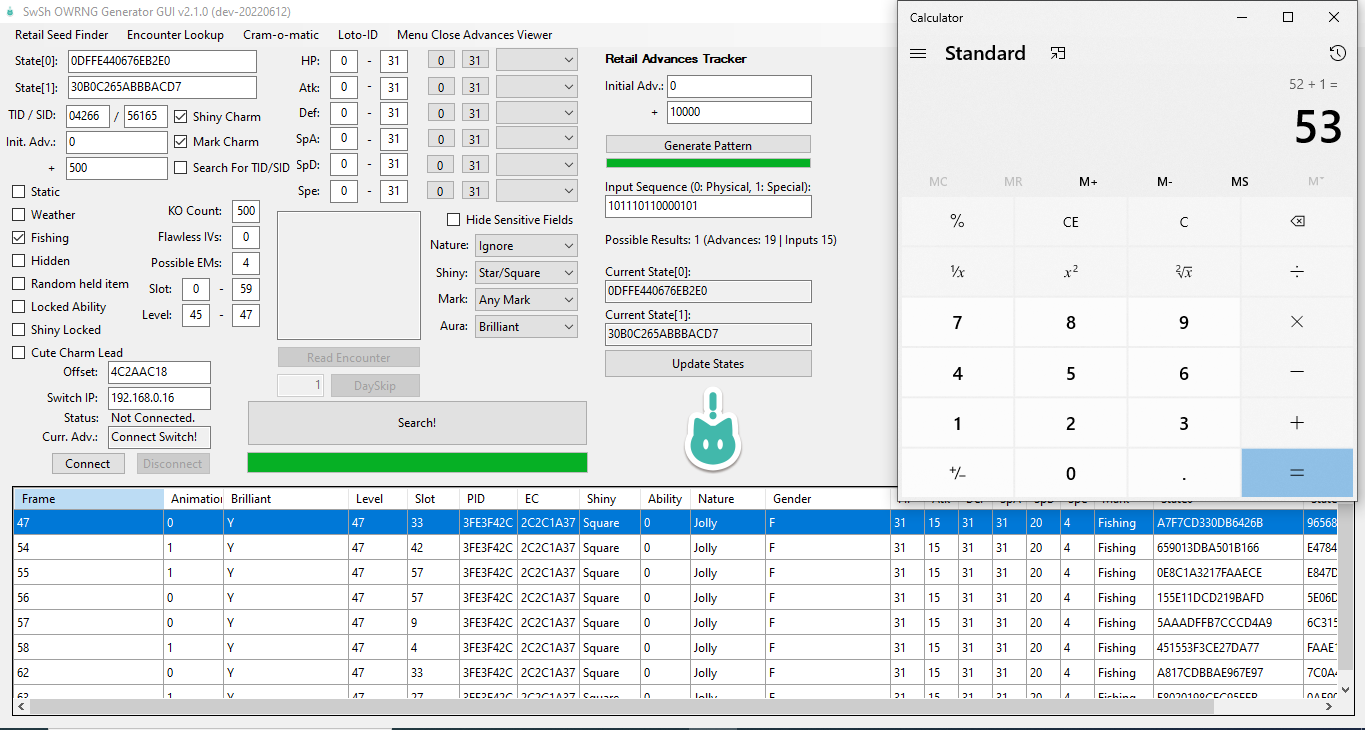Open Encounter Lookup menu
This screenshot has width=1365, height=730.
(x=175, y=35)
